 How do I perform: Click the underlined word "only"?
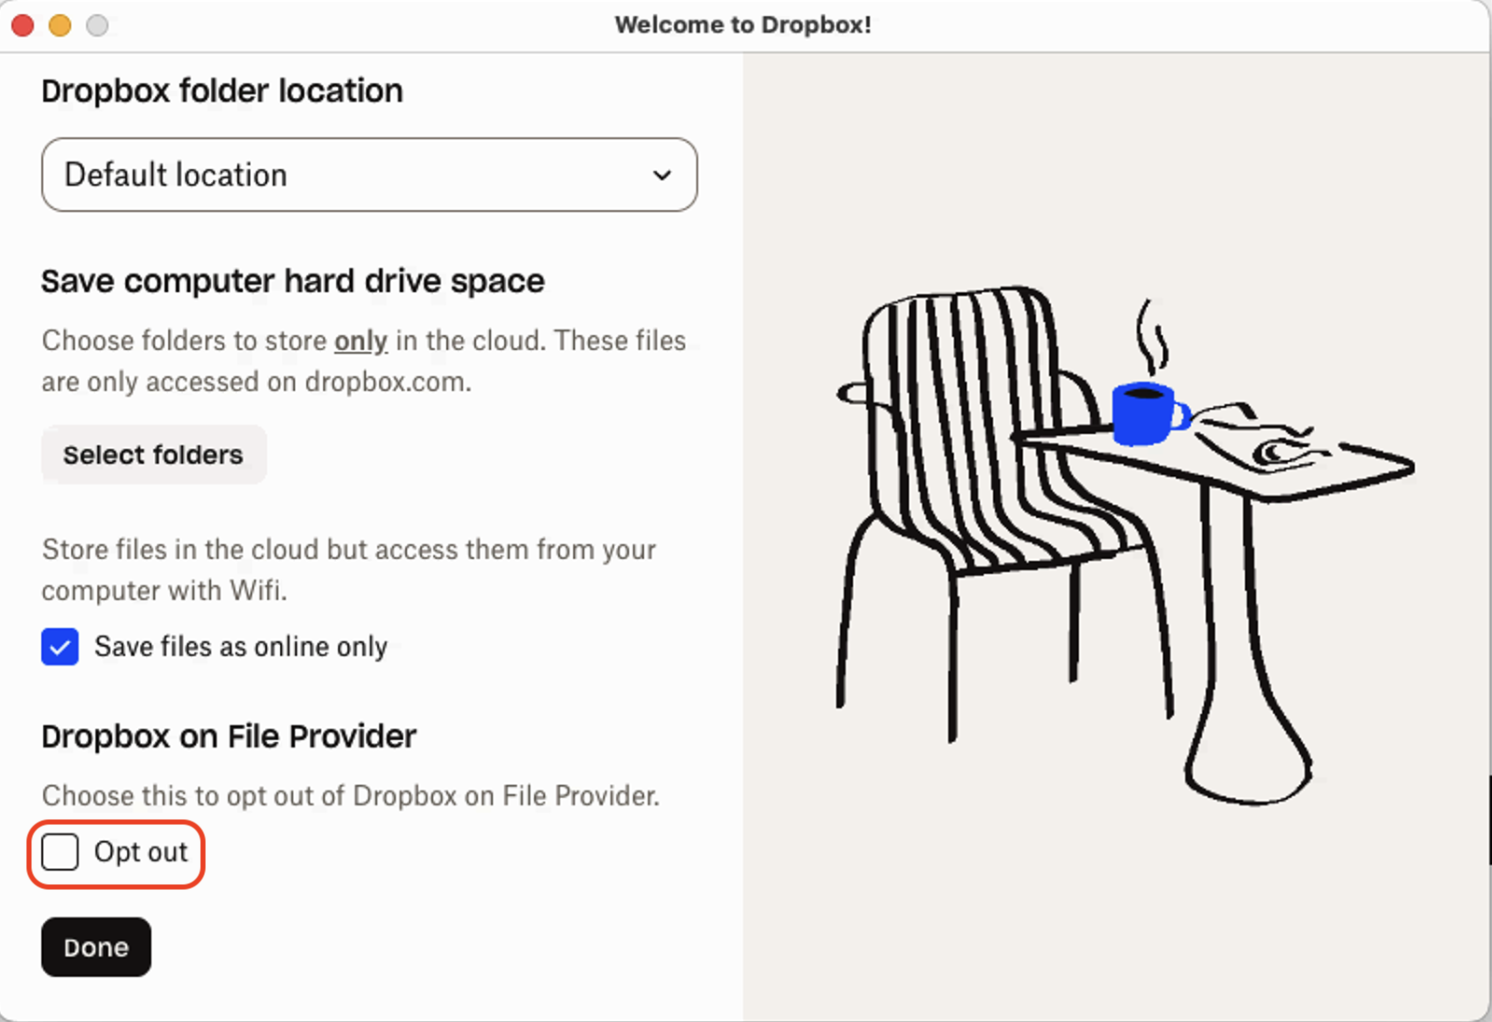tap(360, 341)
